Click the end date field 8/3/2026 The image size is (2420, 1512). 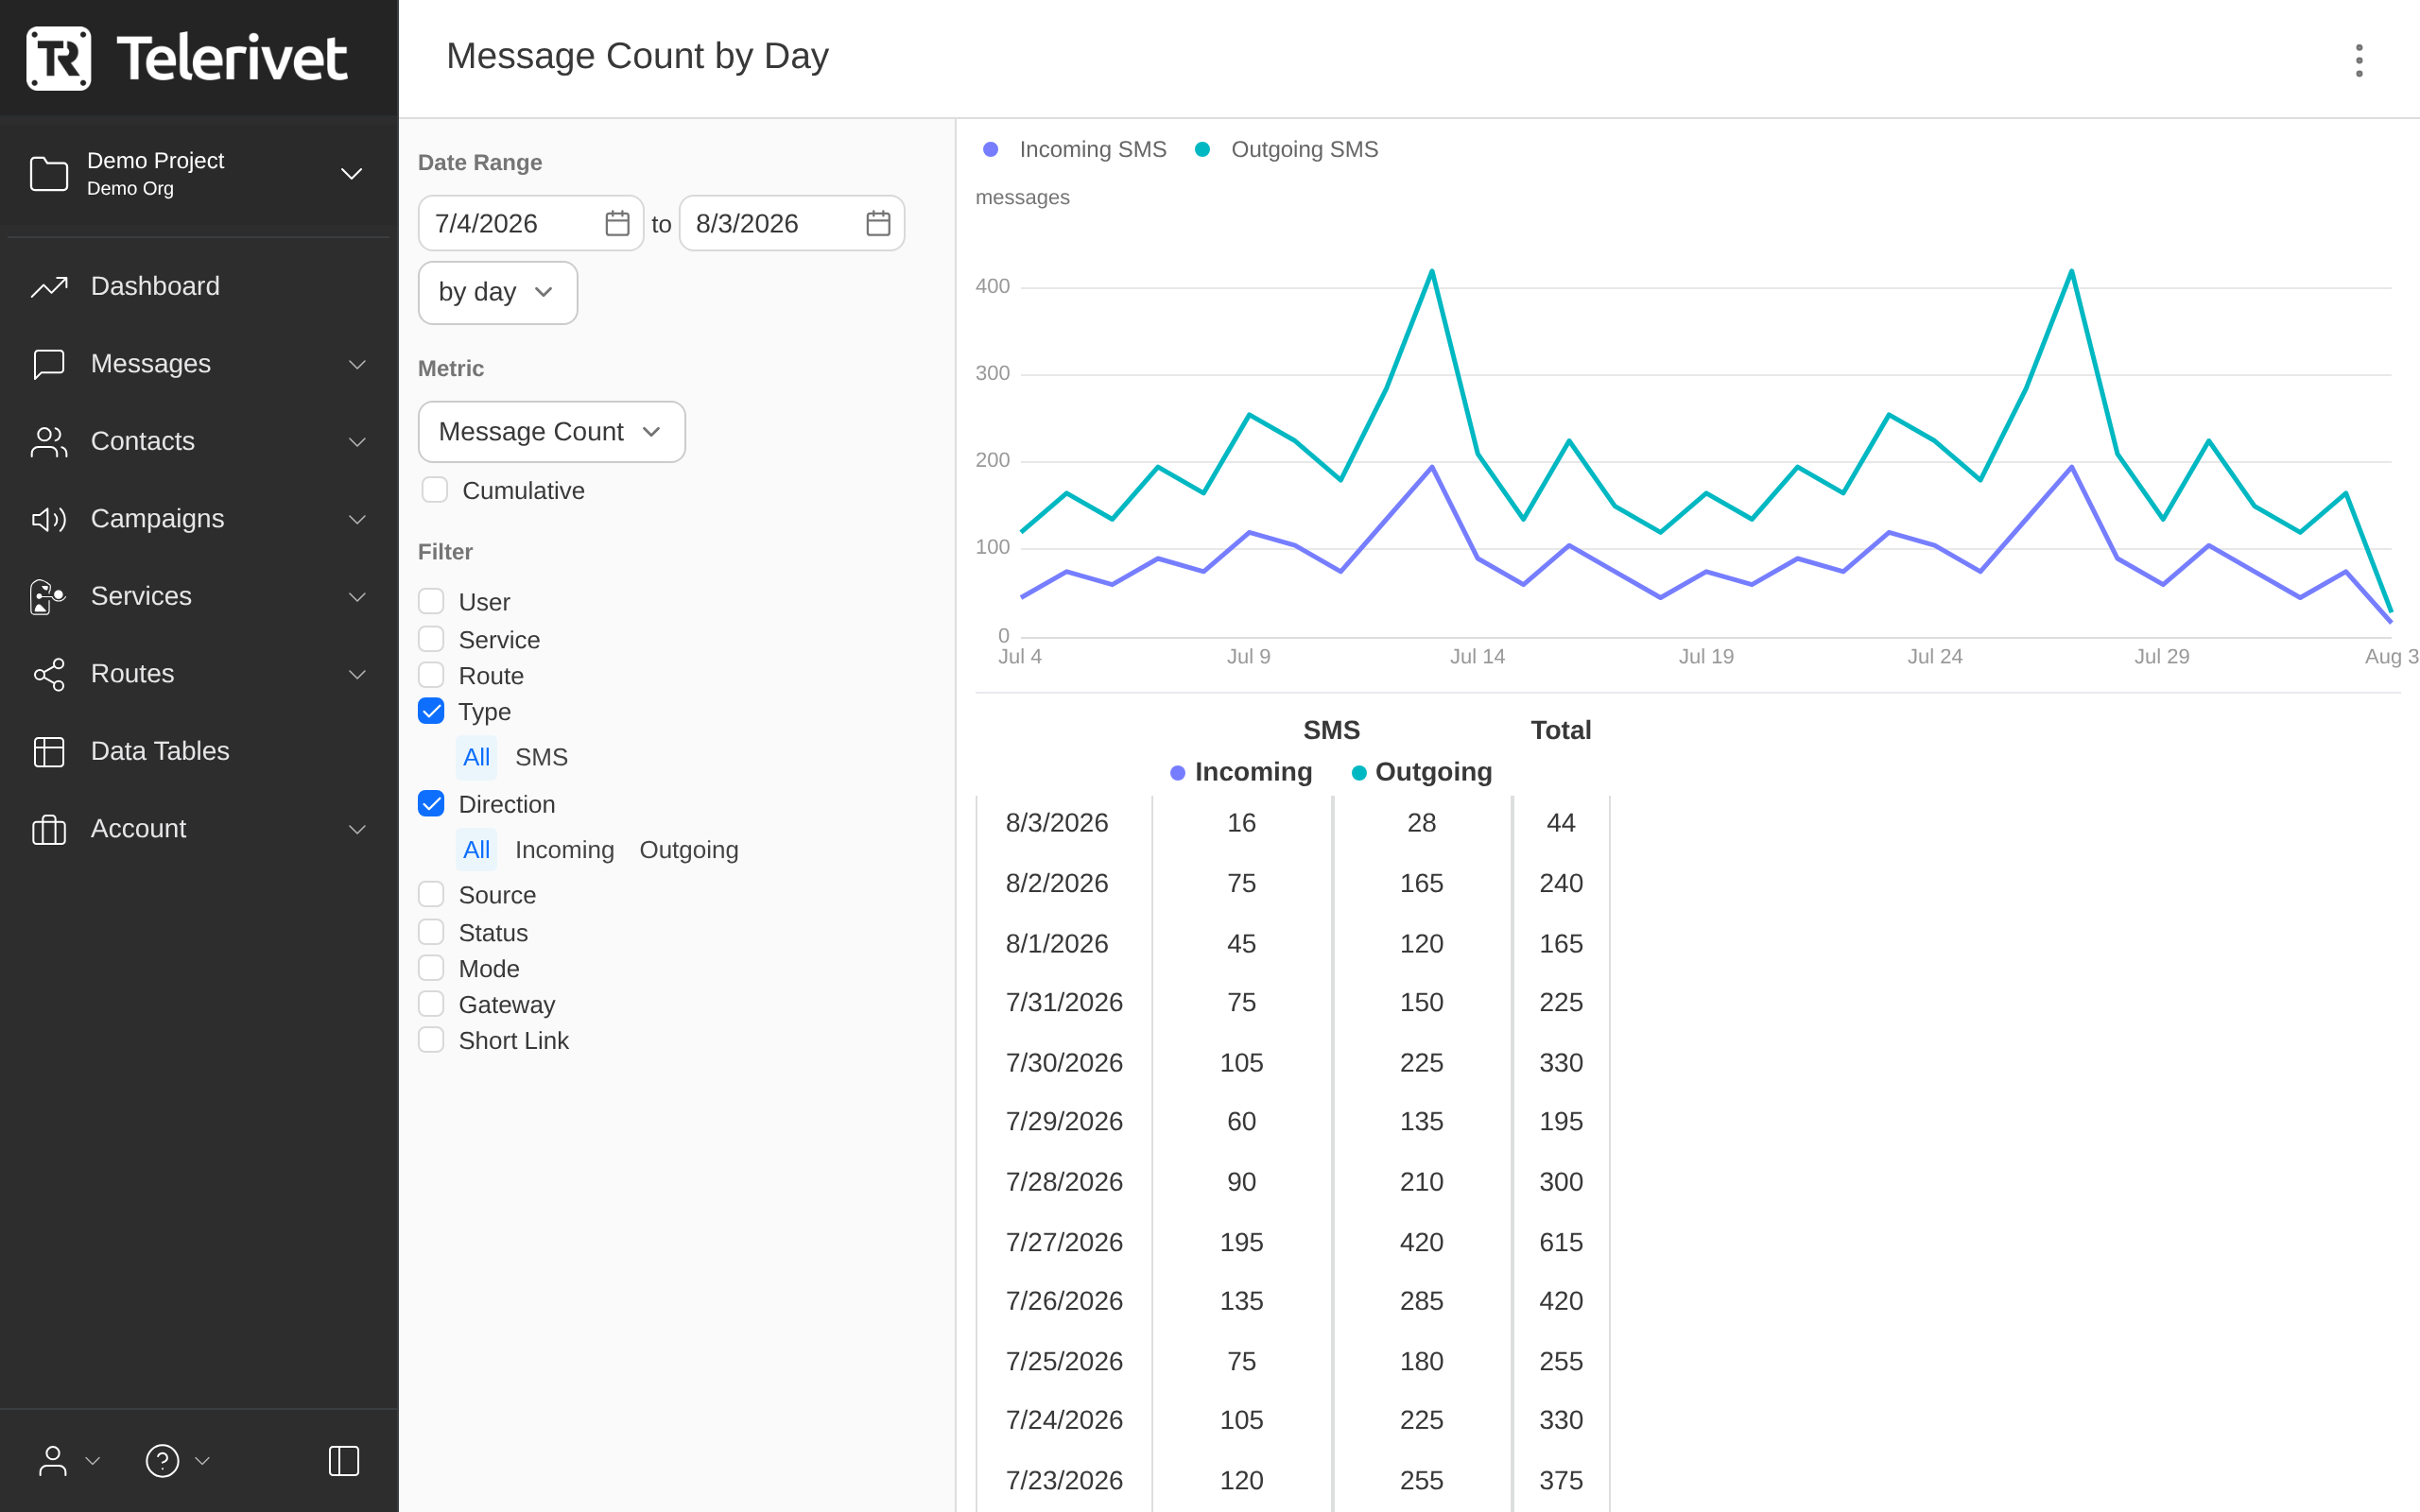point(792,223)
